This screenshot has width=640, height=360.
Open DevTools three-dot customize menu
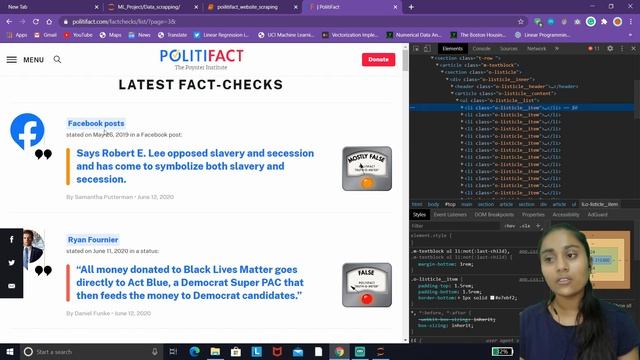click(622, 49)
